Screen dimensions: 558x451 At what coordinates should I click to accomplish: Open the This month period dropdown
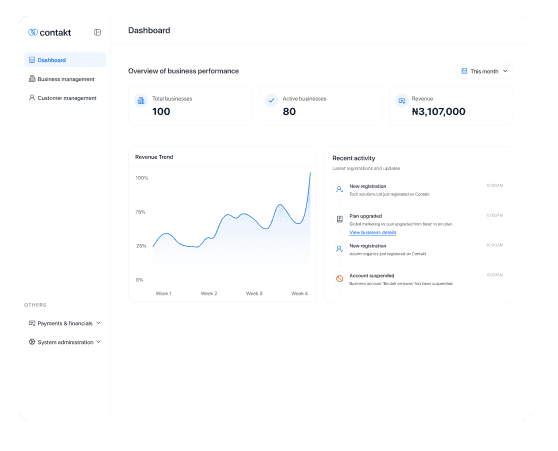coord(485,71)
